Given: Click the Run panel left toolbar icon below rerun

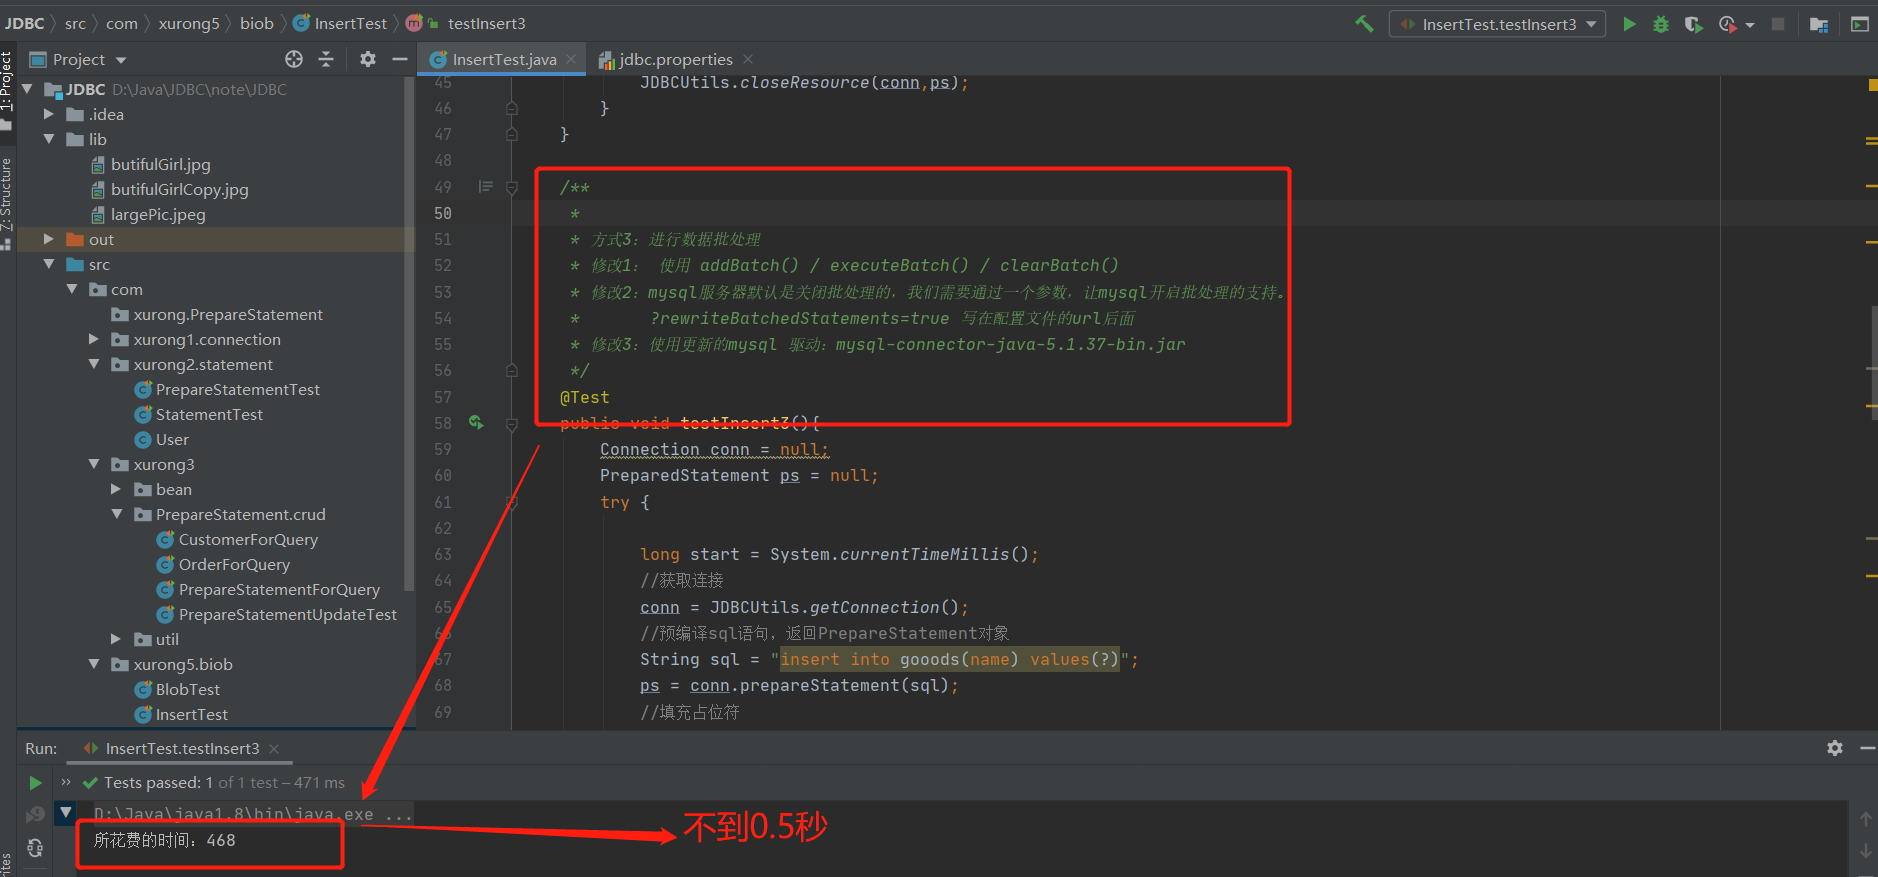Looking at the screenshot, I should click(35, 815).
